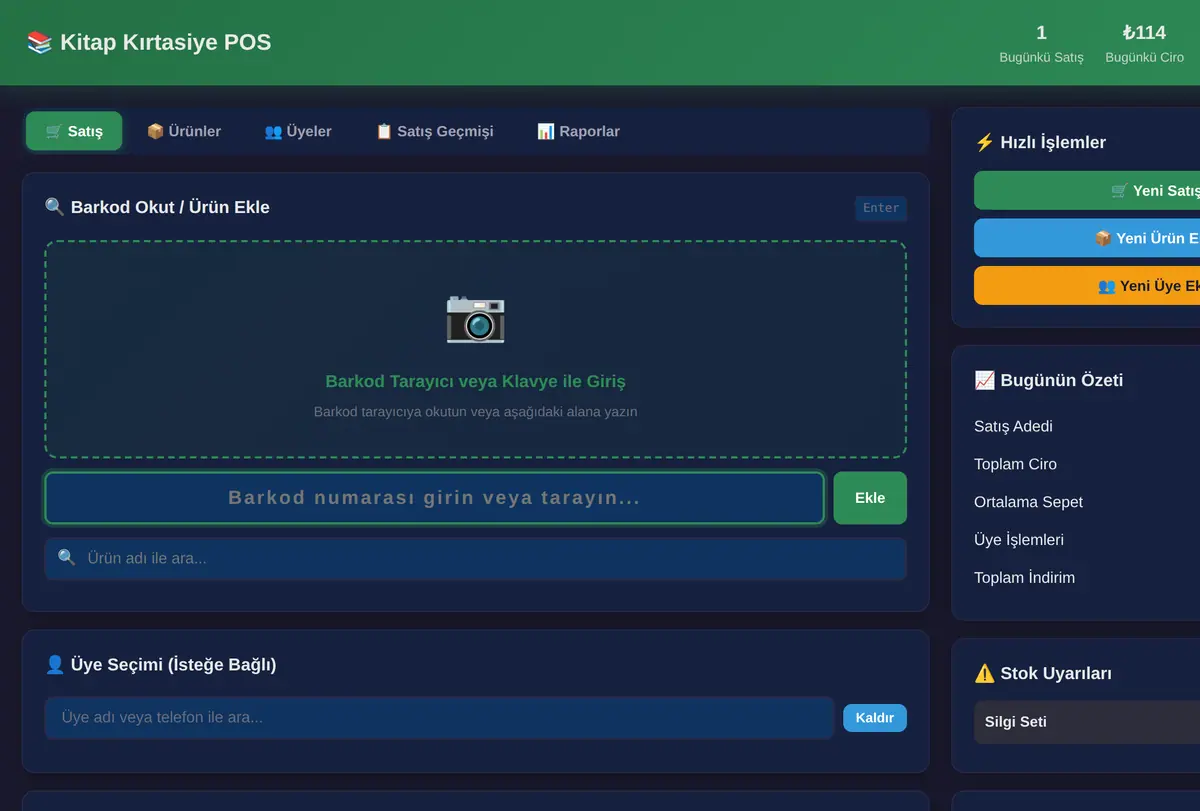Click the lightning icon beside Hızlı İşlemler

[x=984, y=142]
